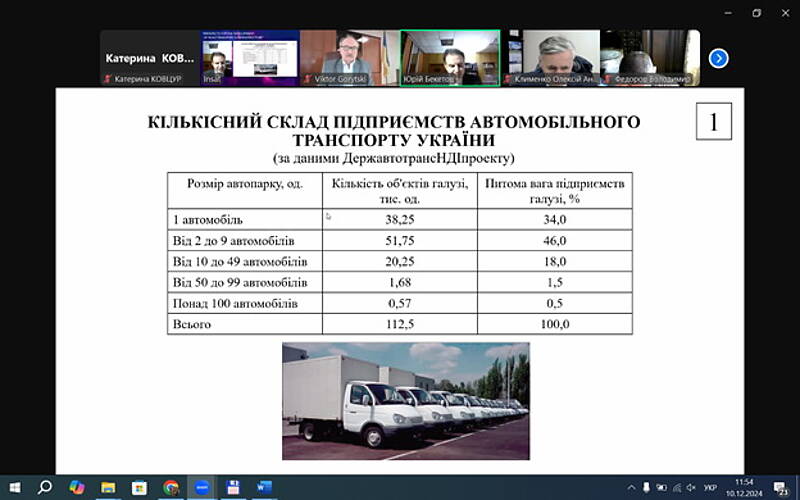The width and height of the screenshot is (800, 500).
Task: Open floppy-disk app in taskbar
Action: pos(233,488)
